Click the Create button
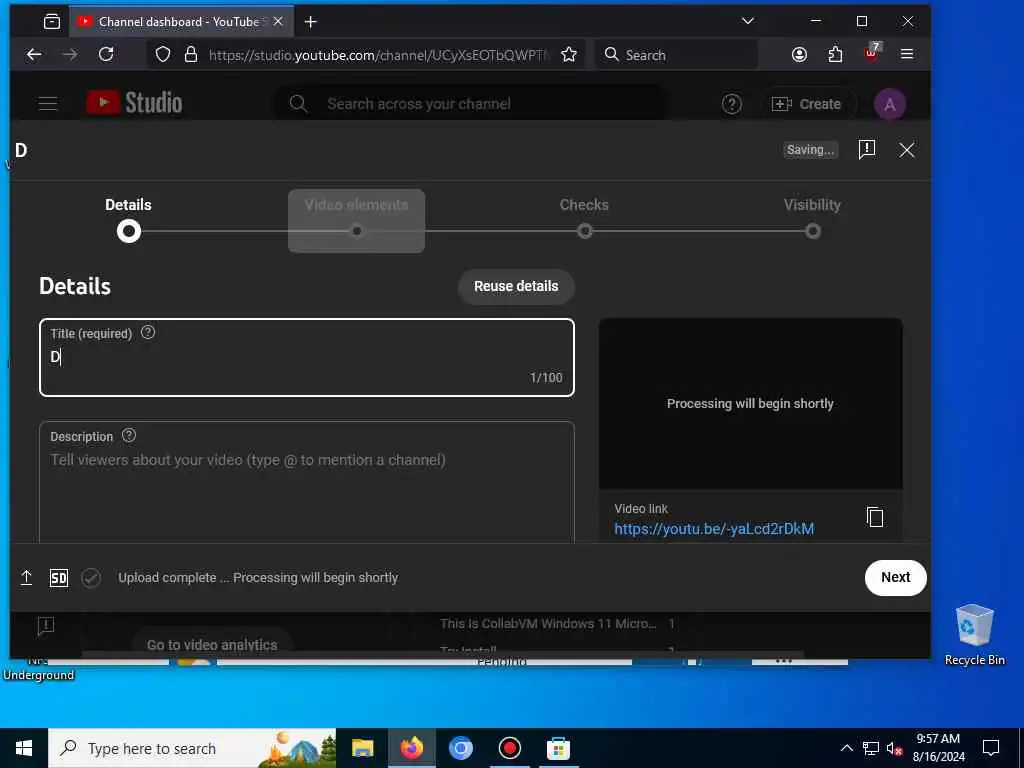 point(807,104)
